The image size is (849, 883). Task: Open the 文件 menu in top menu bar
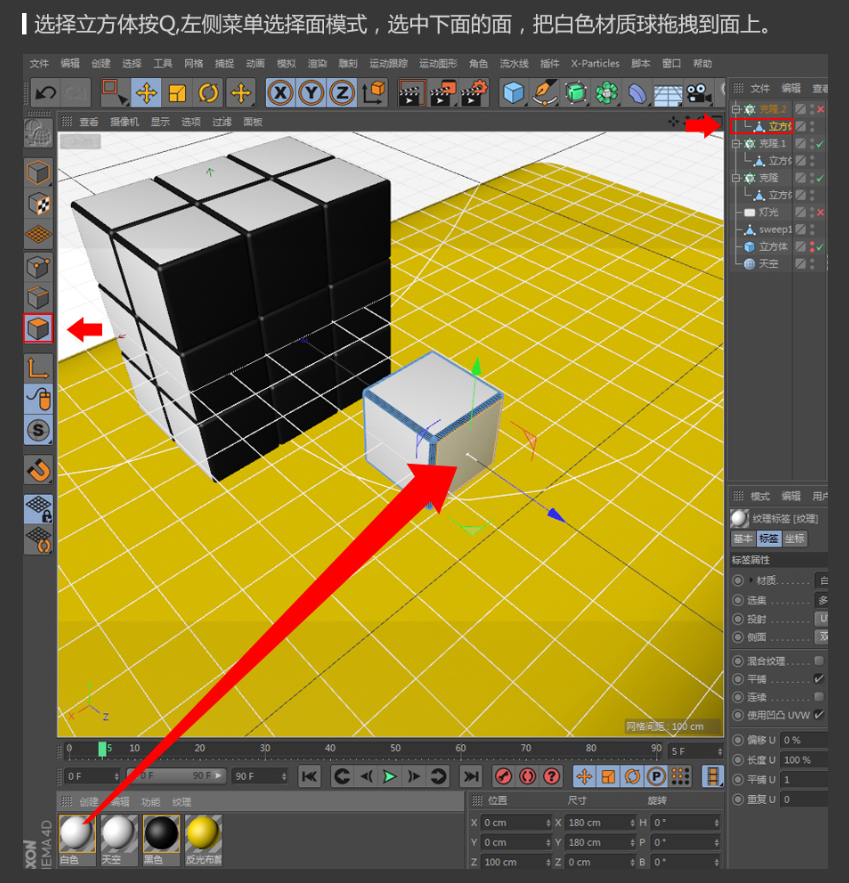[x=39, y=64]
